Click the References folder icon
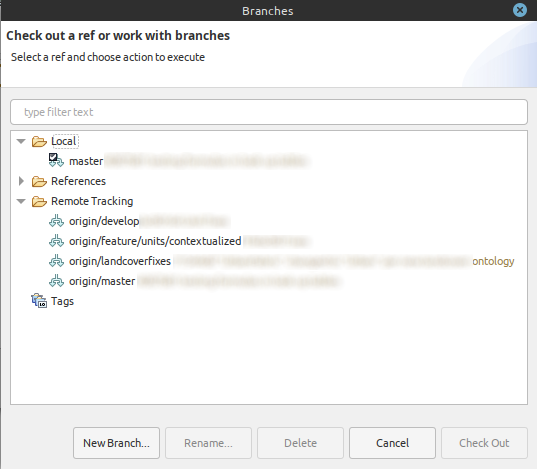This screenshot has width=537, height=469. click(39, 181)
